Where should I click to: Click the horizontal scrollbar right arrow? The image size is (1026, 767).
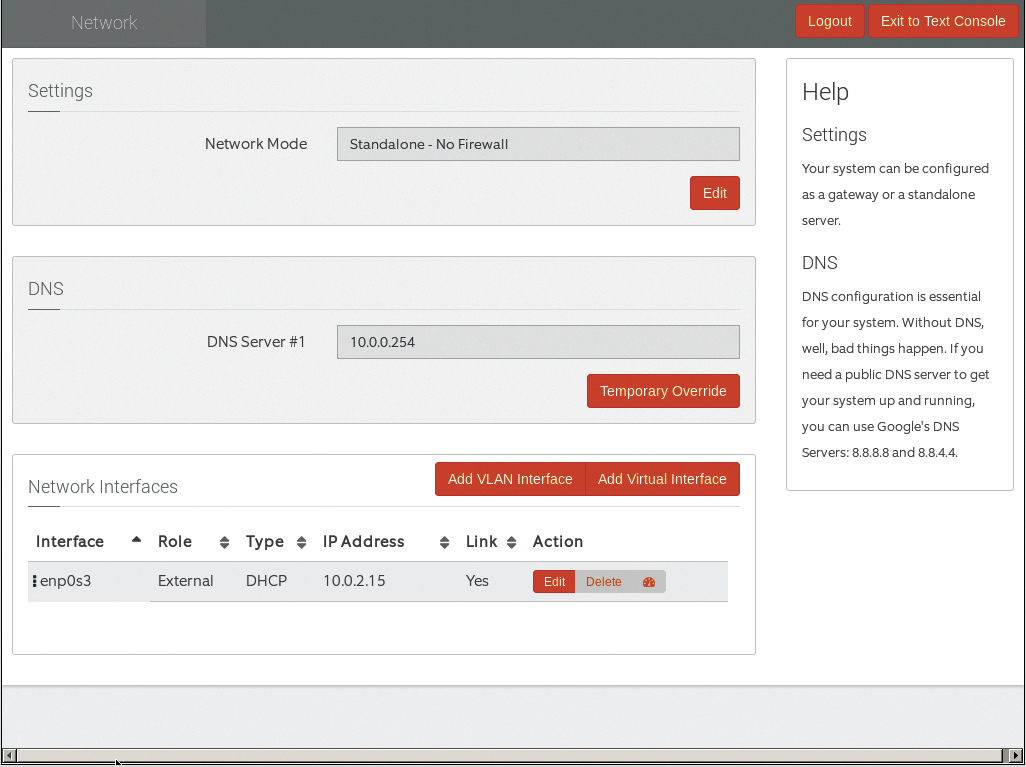pyautogui.click(x=1016, y=755)
